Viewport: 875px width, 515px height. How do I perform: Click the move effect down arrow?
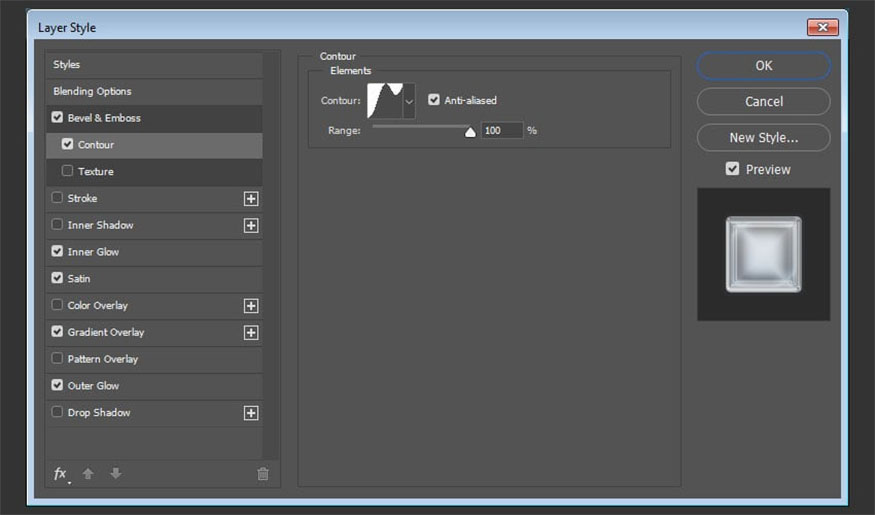pos(115,474)
